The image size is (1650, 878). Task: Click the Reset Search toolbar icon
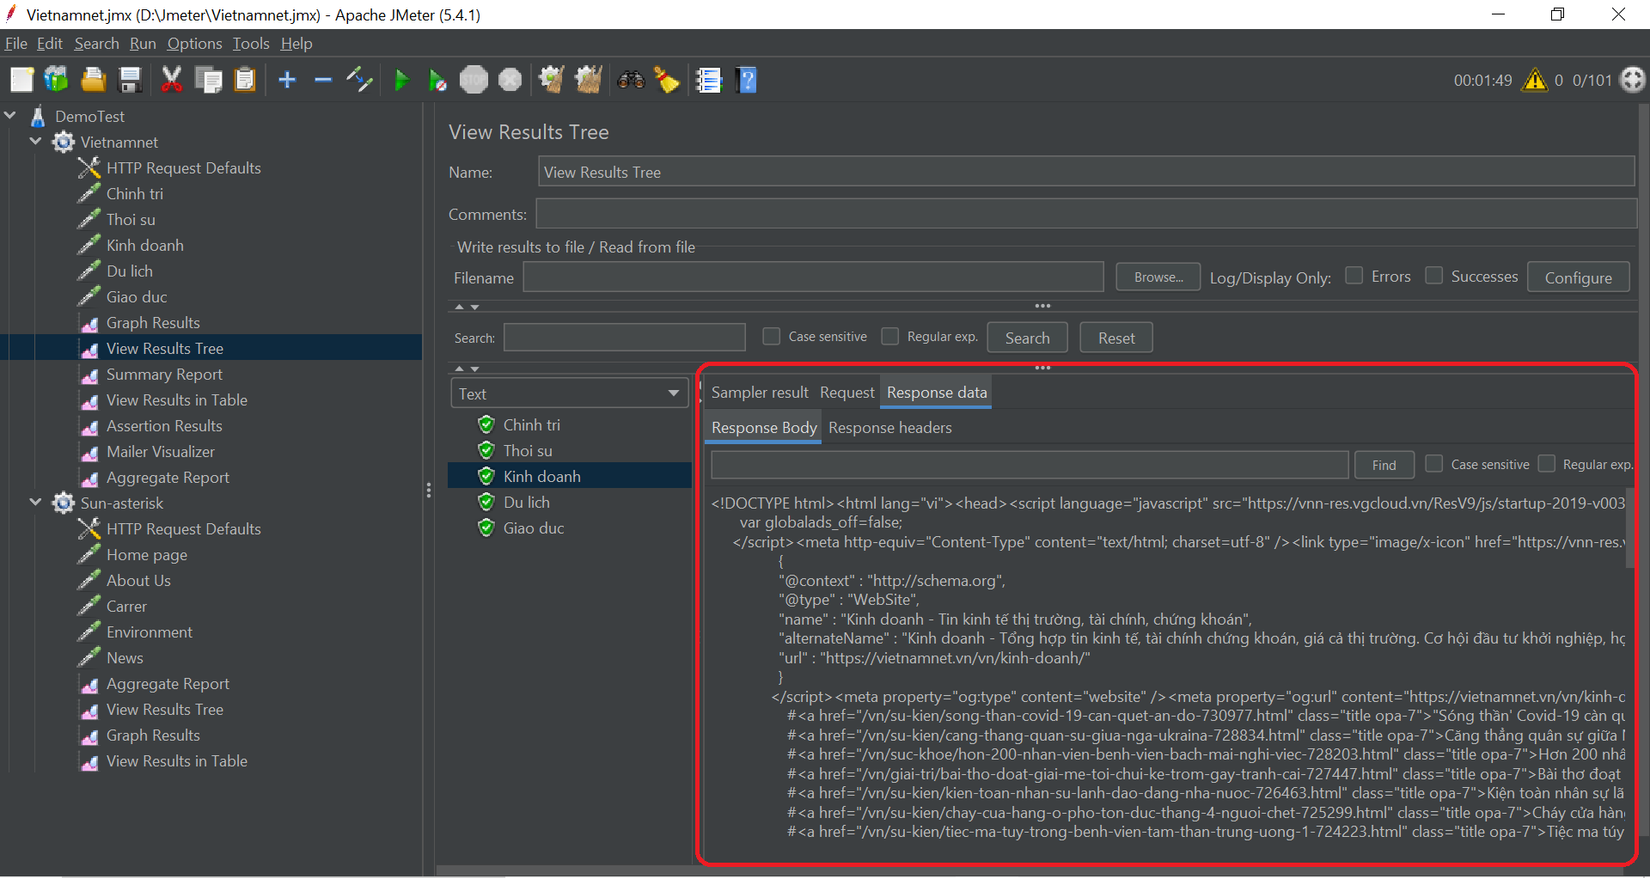point(667,80)
